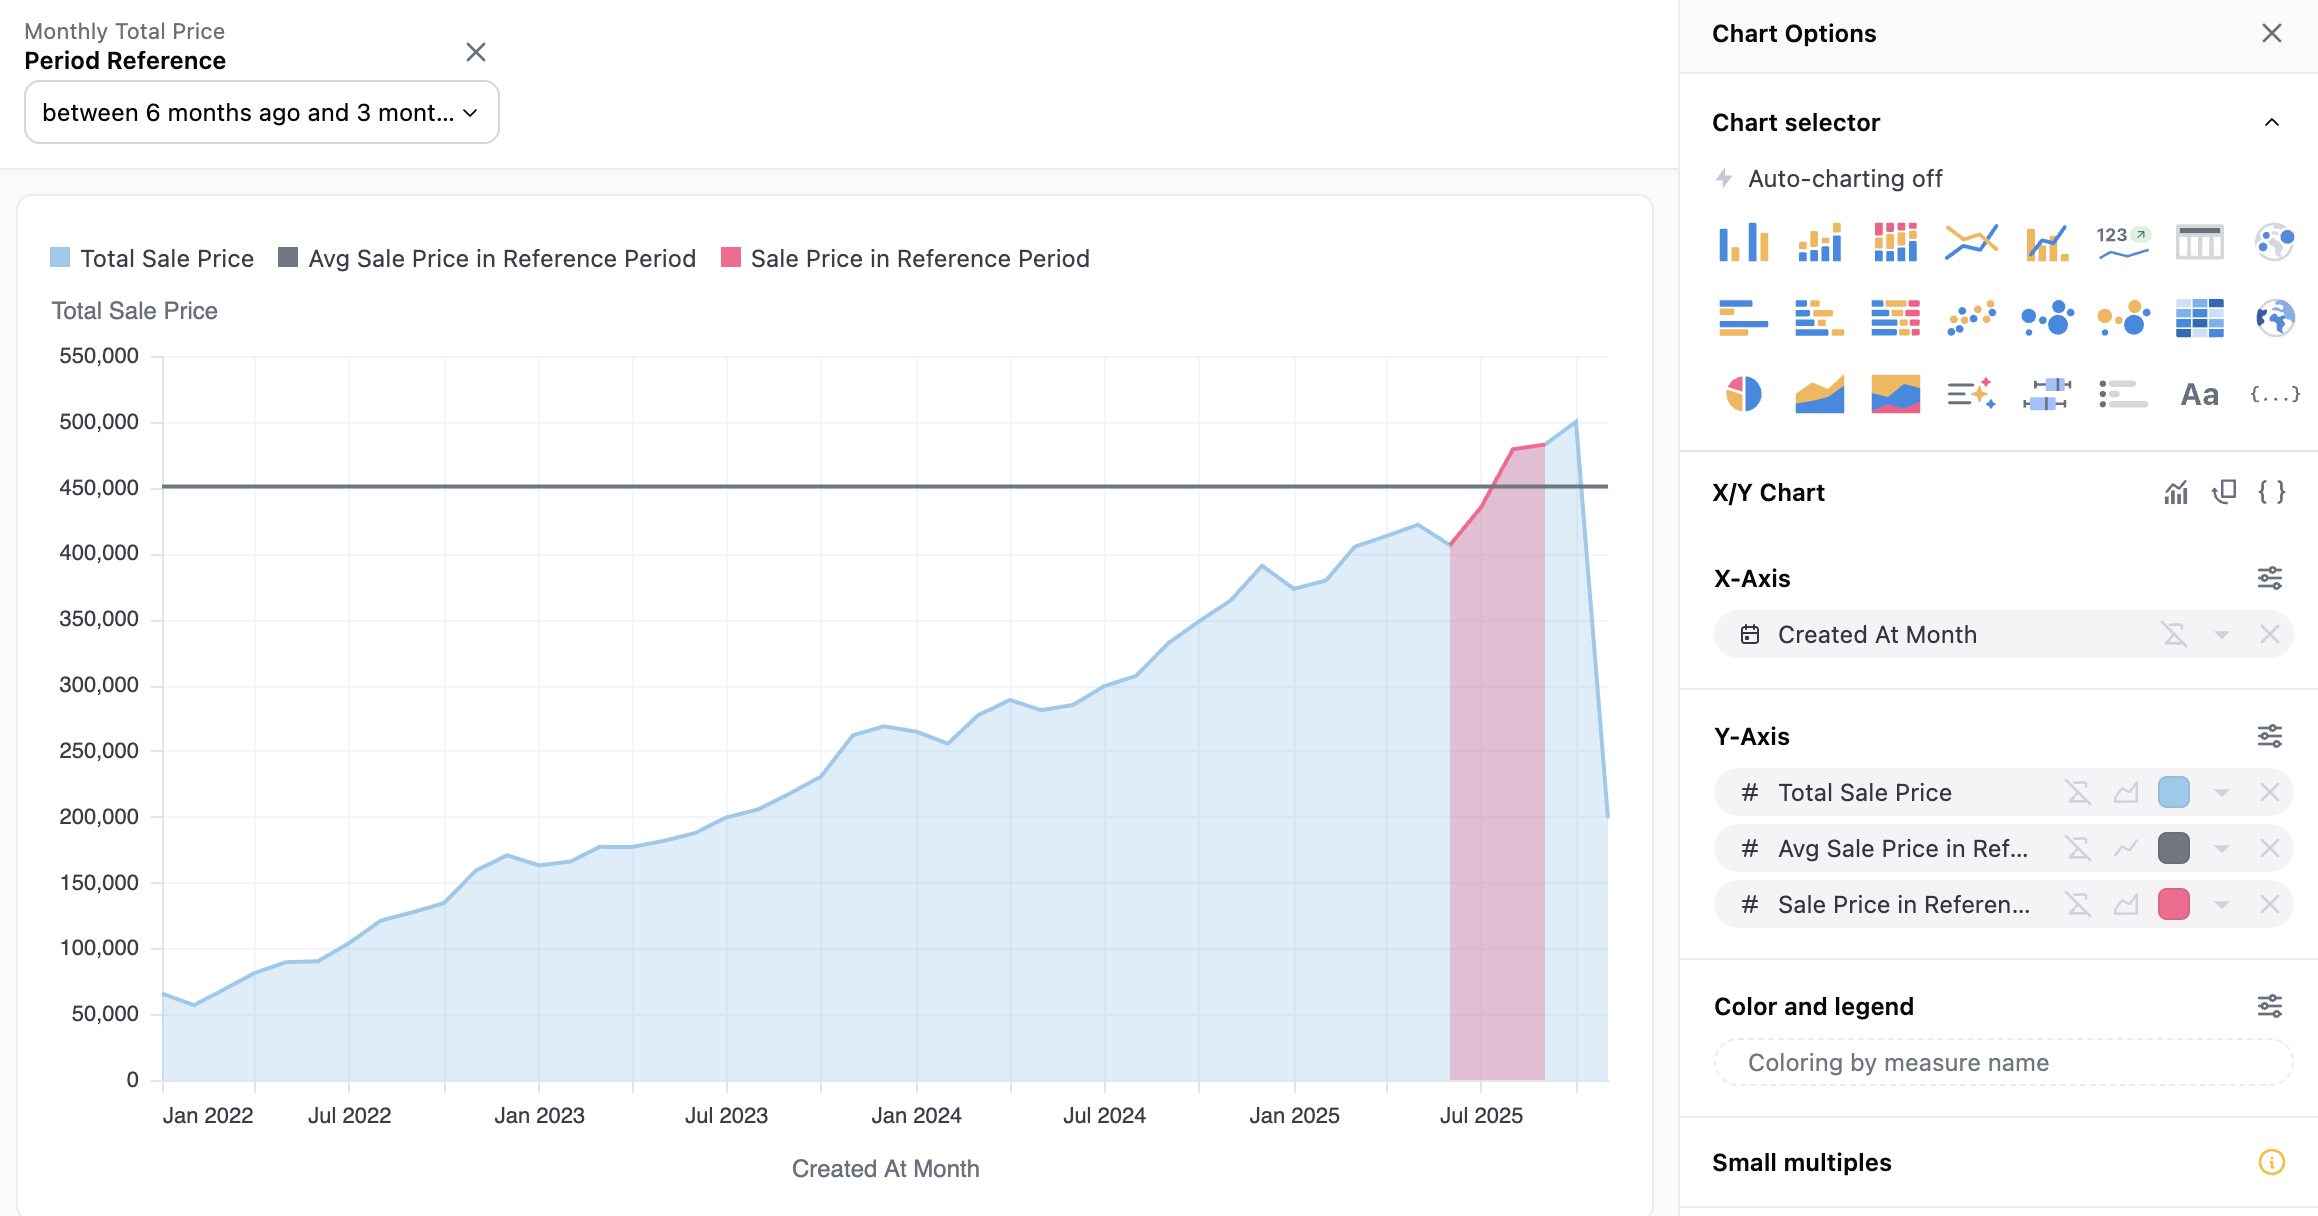Choose the scatter plot chart icon
Viewport: 2318px width, 1216px height.
(x=1971, y=318)
